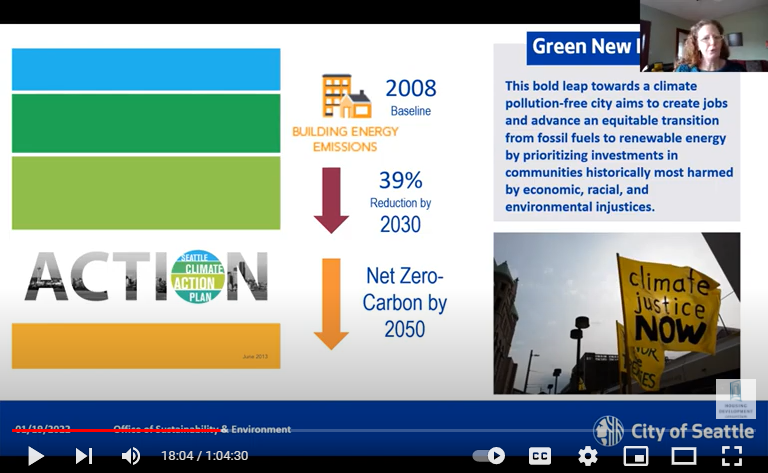The height and width of the screenshot is (473, 768).
Task: Switch to miniplayer mode
Action: [x=636, y=456]
